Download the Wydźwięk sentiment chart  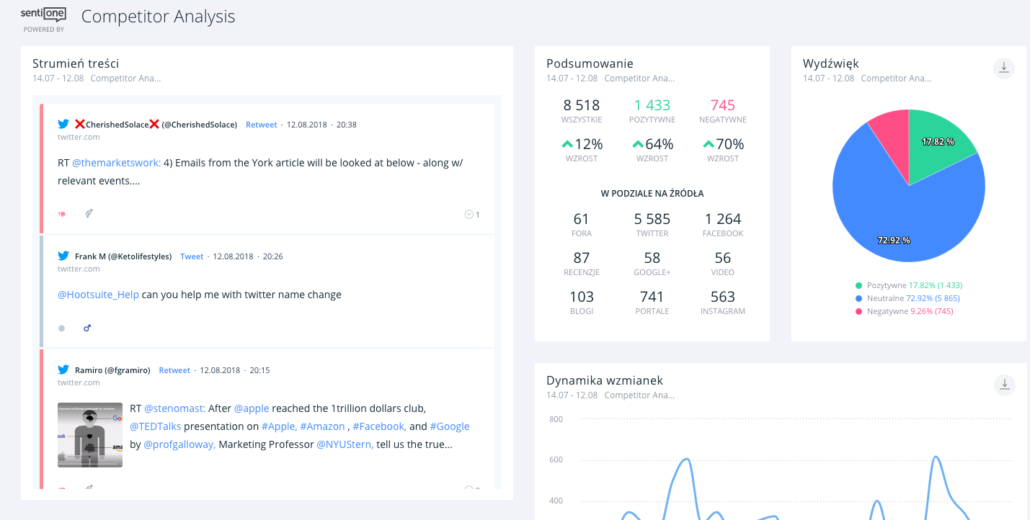(1004, 68)
